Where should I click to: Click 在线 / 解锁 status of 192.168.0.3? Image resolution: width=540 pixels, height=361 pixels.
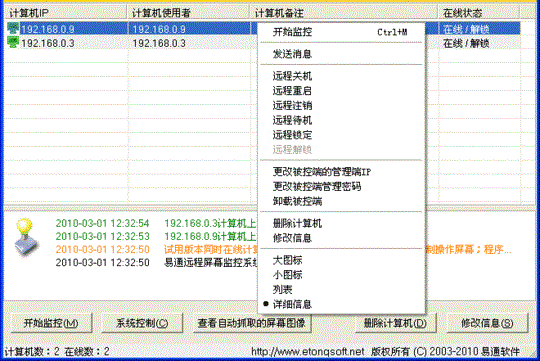click(466, 43)
